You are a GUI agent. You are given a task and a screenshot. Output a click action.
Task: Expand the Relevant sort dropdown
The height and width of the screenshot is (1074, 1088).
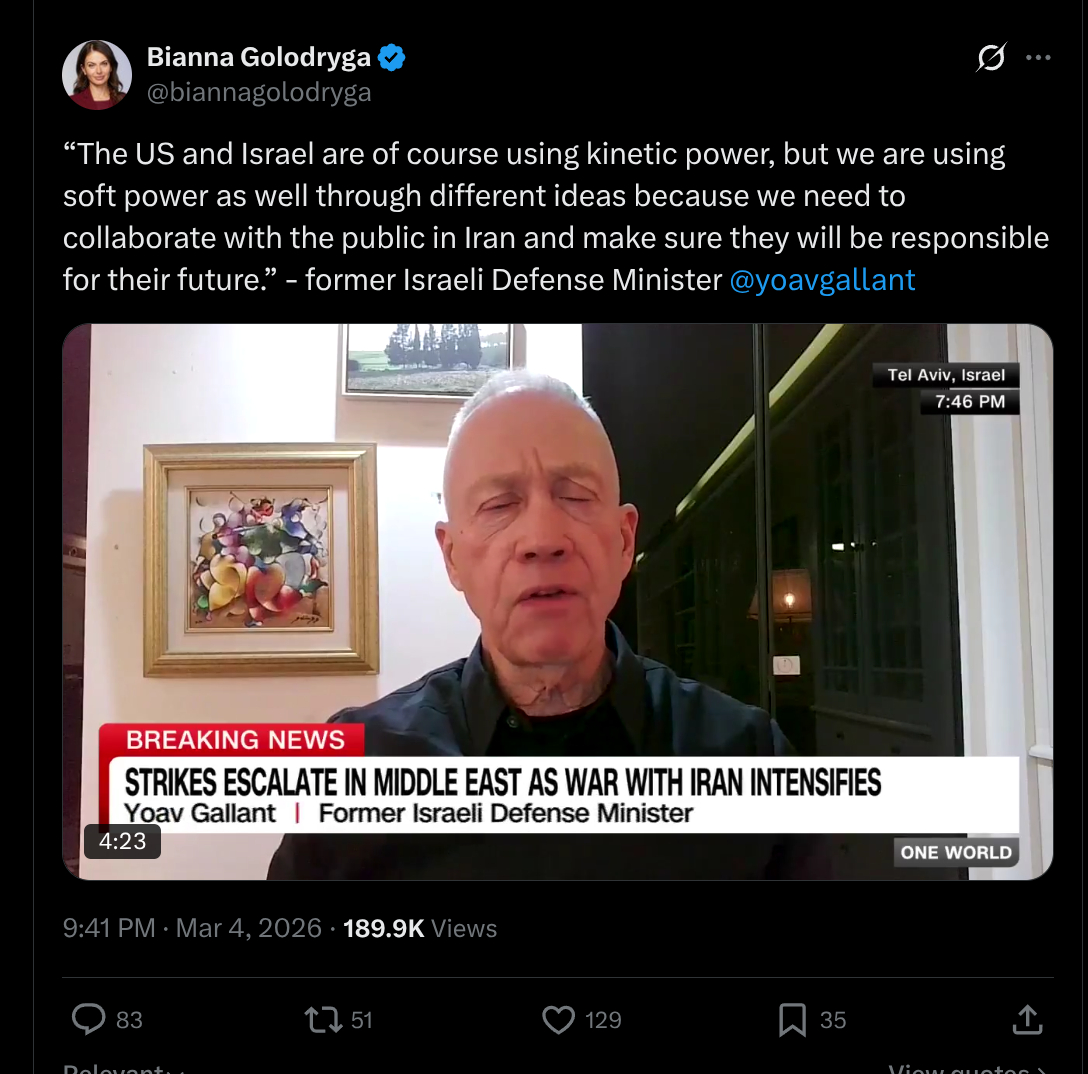click(123, 1068)
